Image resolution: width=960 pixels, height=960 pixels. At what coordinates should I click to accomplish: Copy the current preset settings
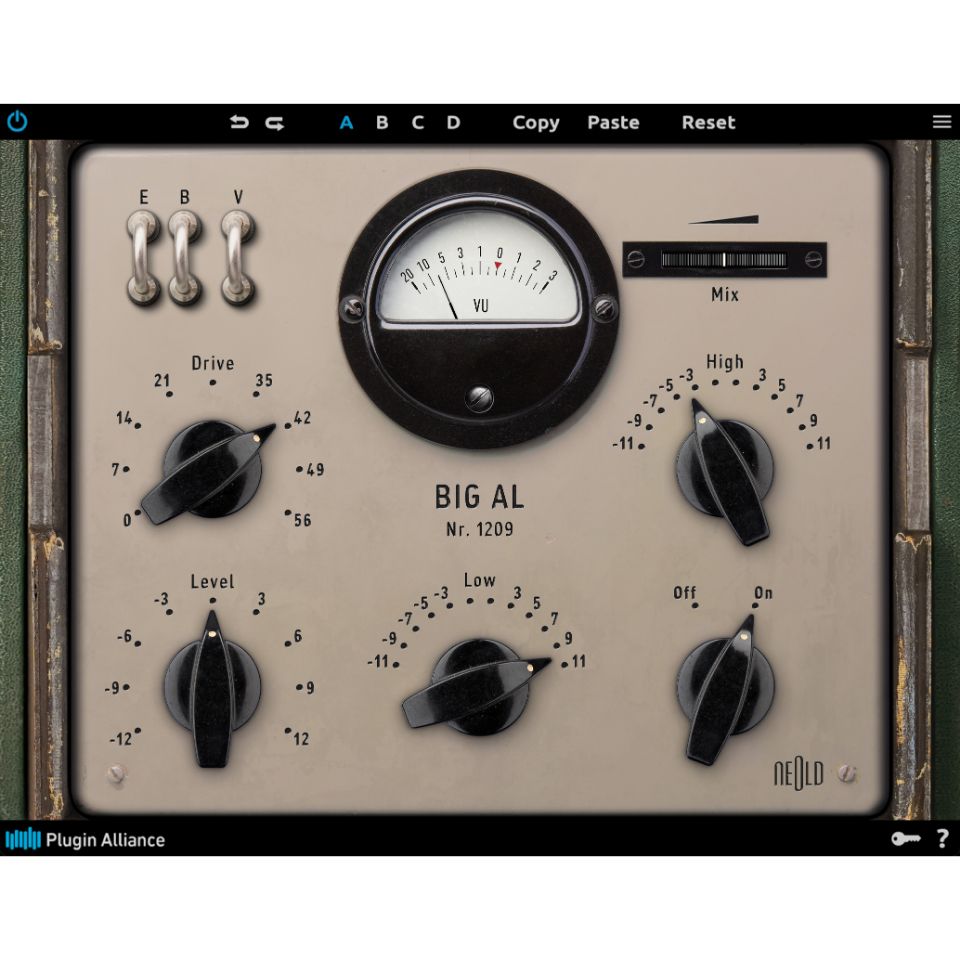tap(535, 122)
